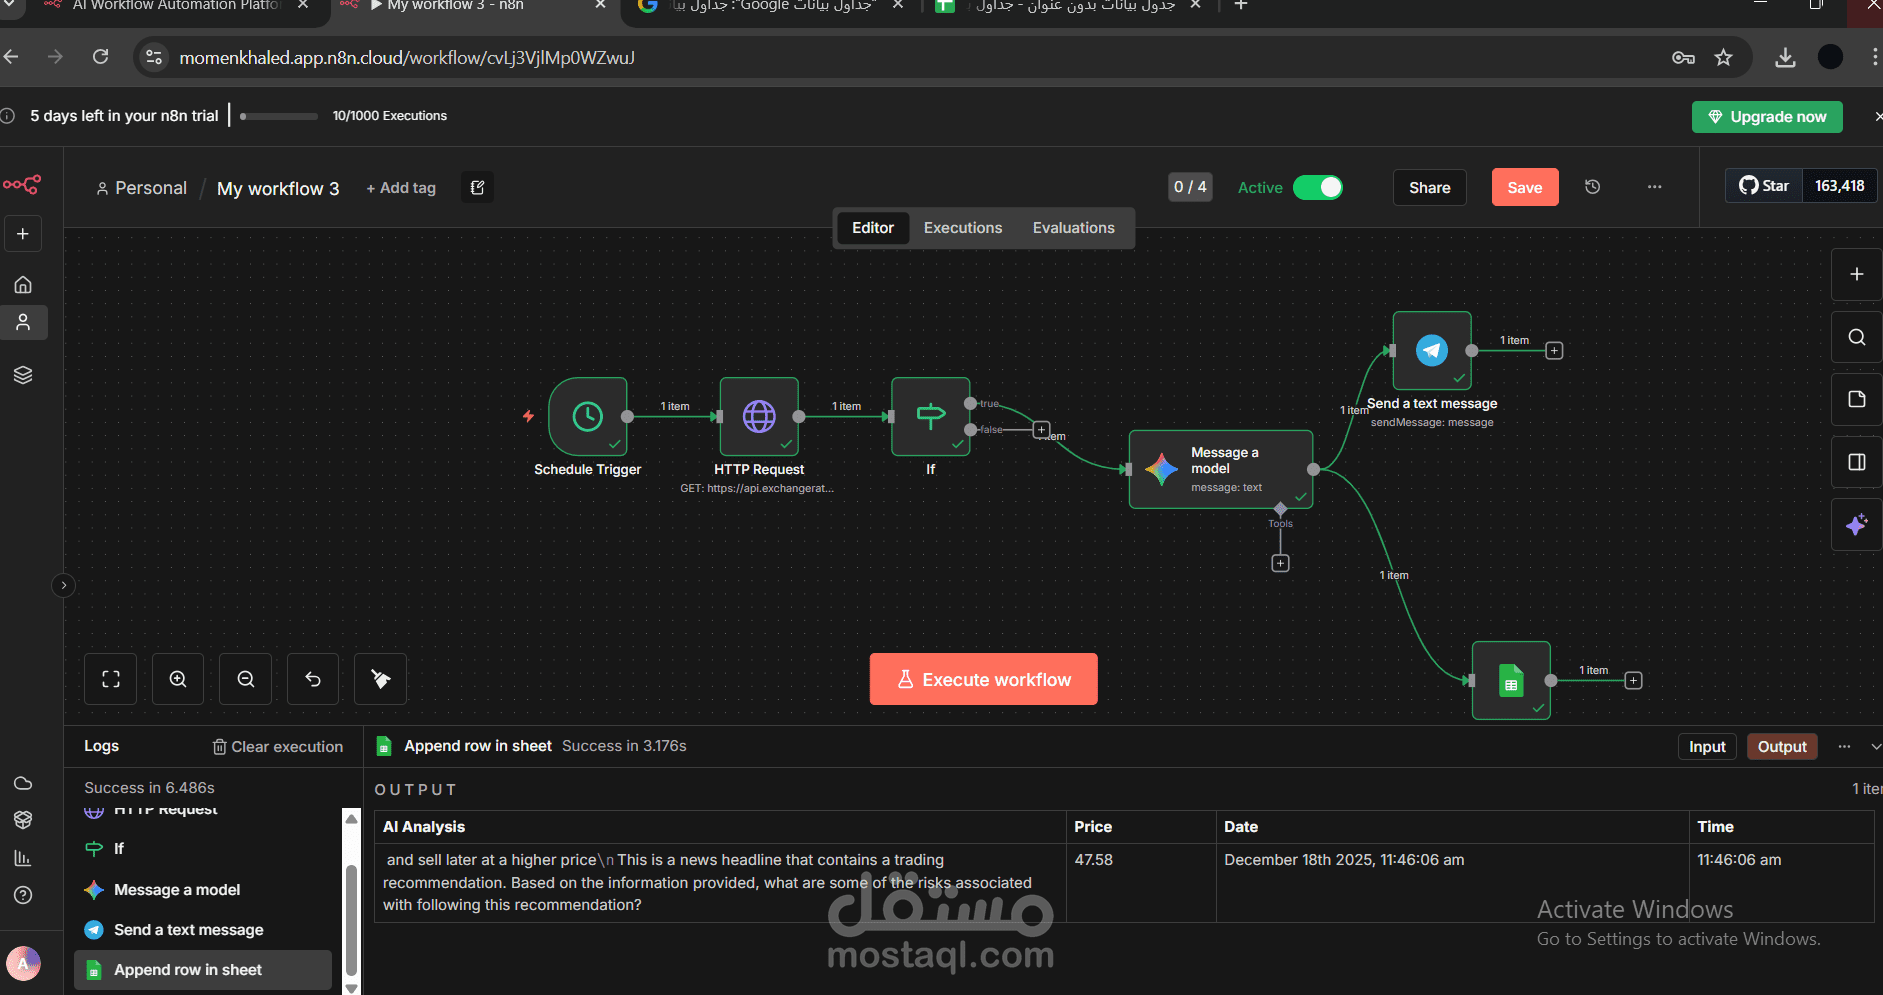Open the Home overview icon in the sidebar
This screenshot has width=1883, height=995.
point(23,285)
